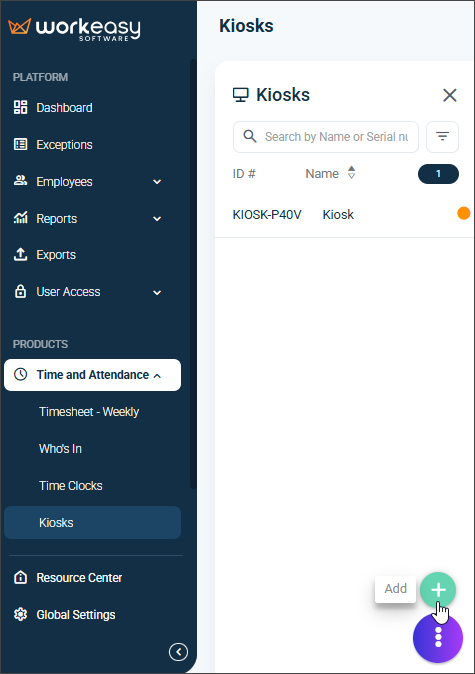Click the Dashboard icon in sidebar

coord(20,107)
